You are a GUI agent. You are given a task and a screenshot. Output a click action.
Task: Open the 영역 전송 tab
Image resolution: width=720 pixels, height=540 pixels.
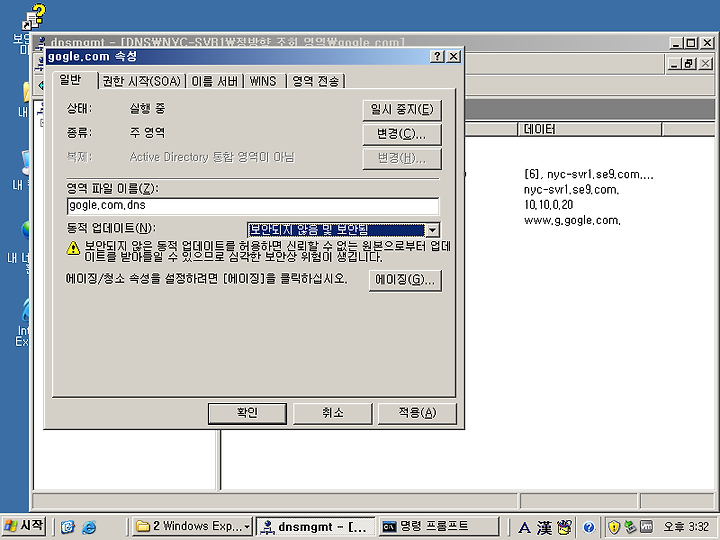(x=316, y=81)
